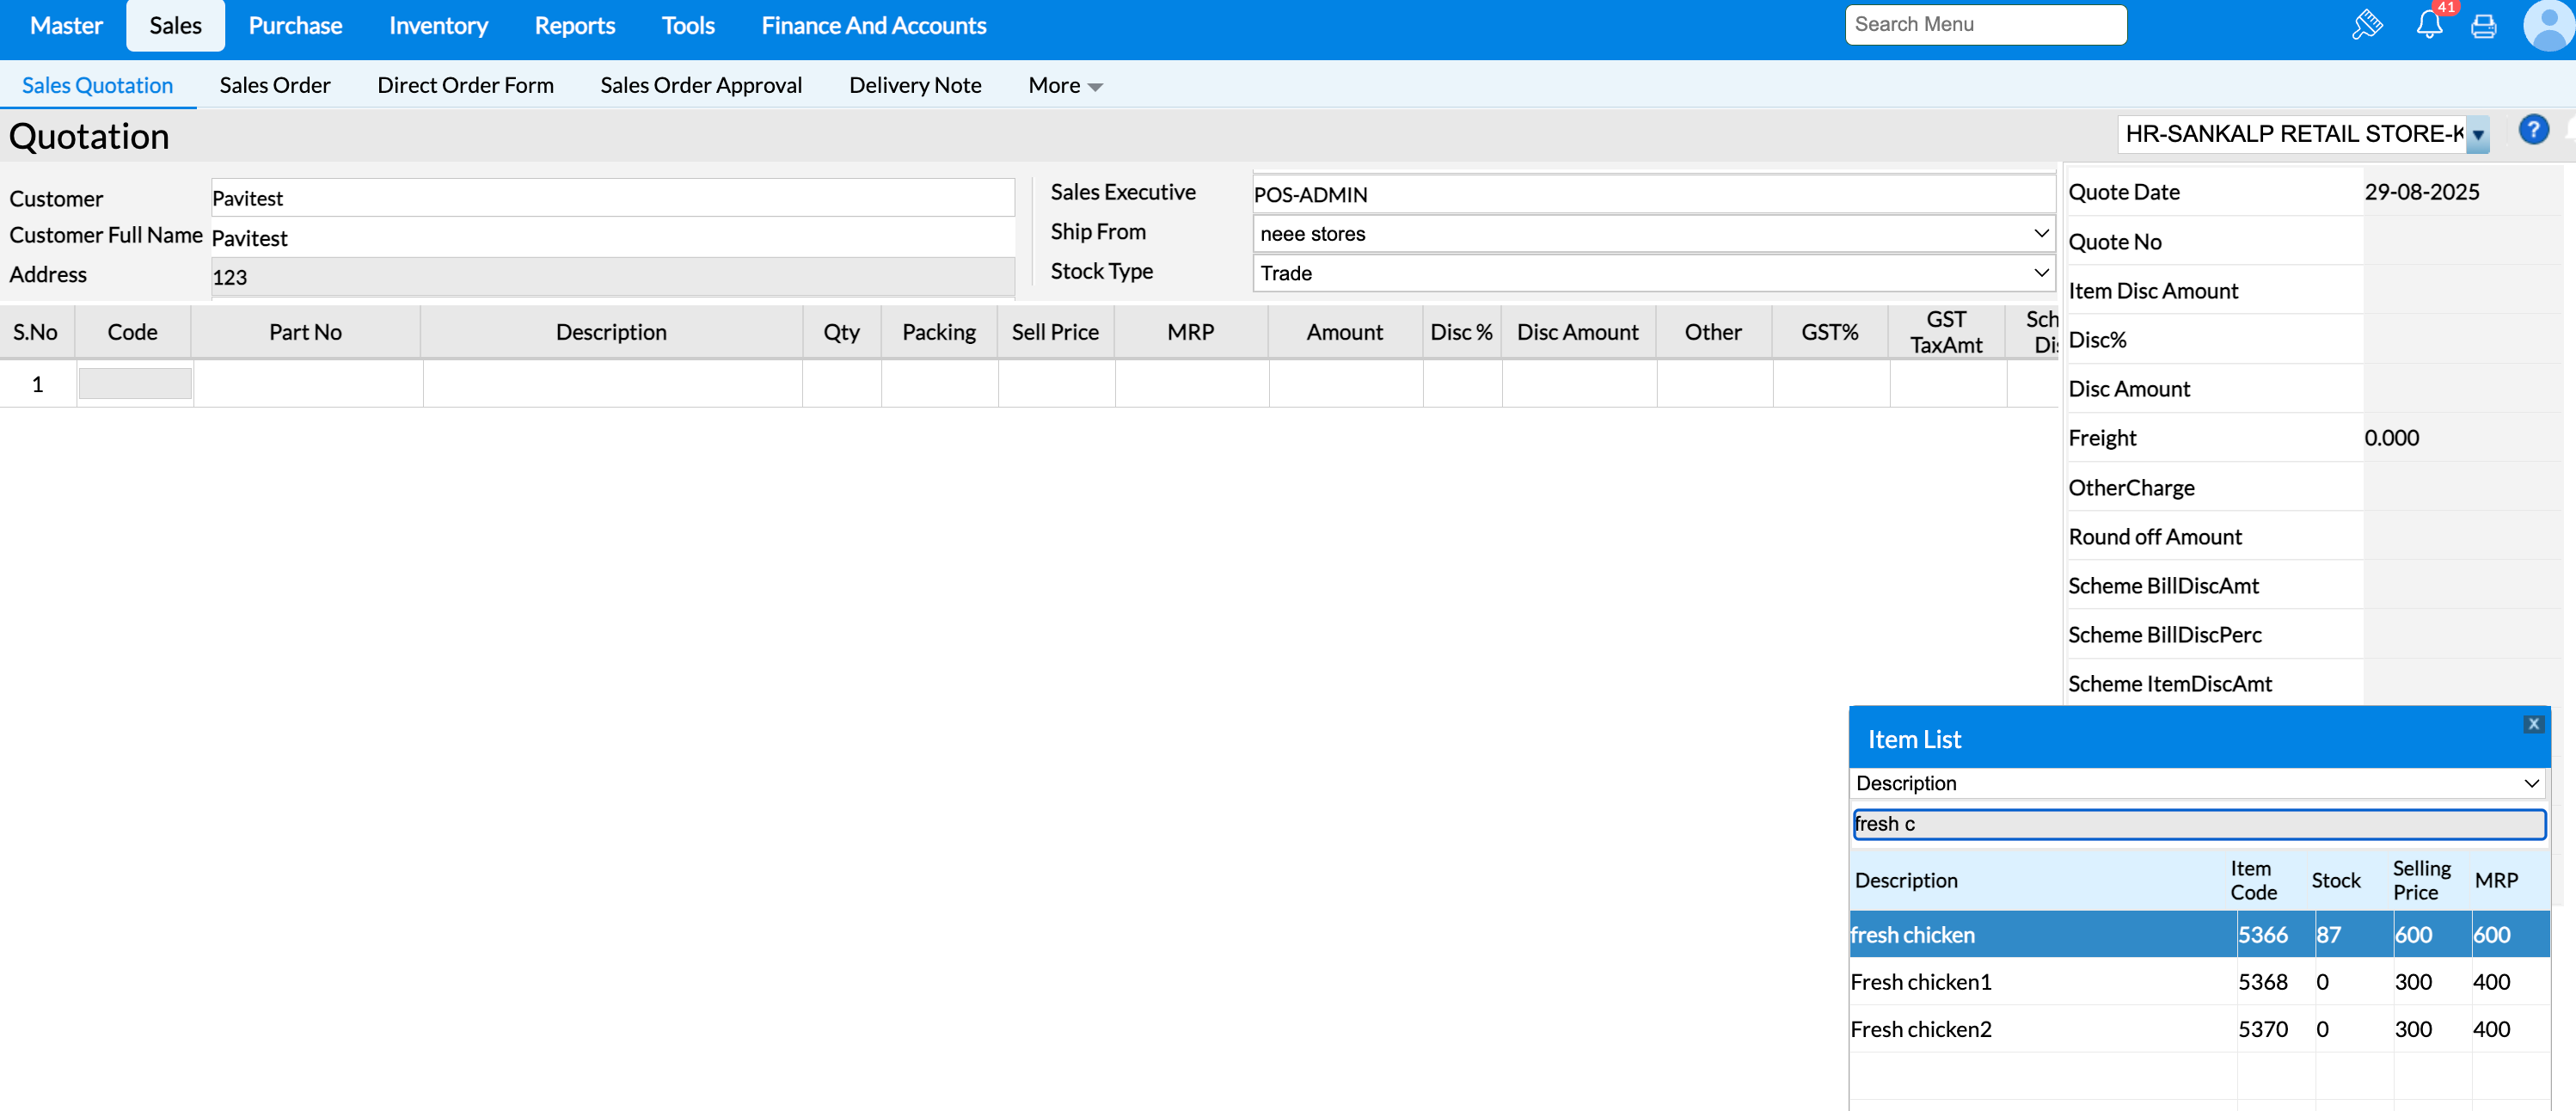Click the printer icon in the top bar
The width and height of the screenshot is (2576, 1111).
[x=2483, y=26]
